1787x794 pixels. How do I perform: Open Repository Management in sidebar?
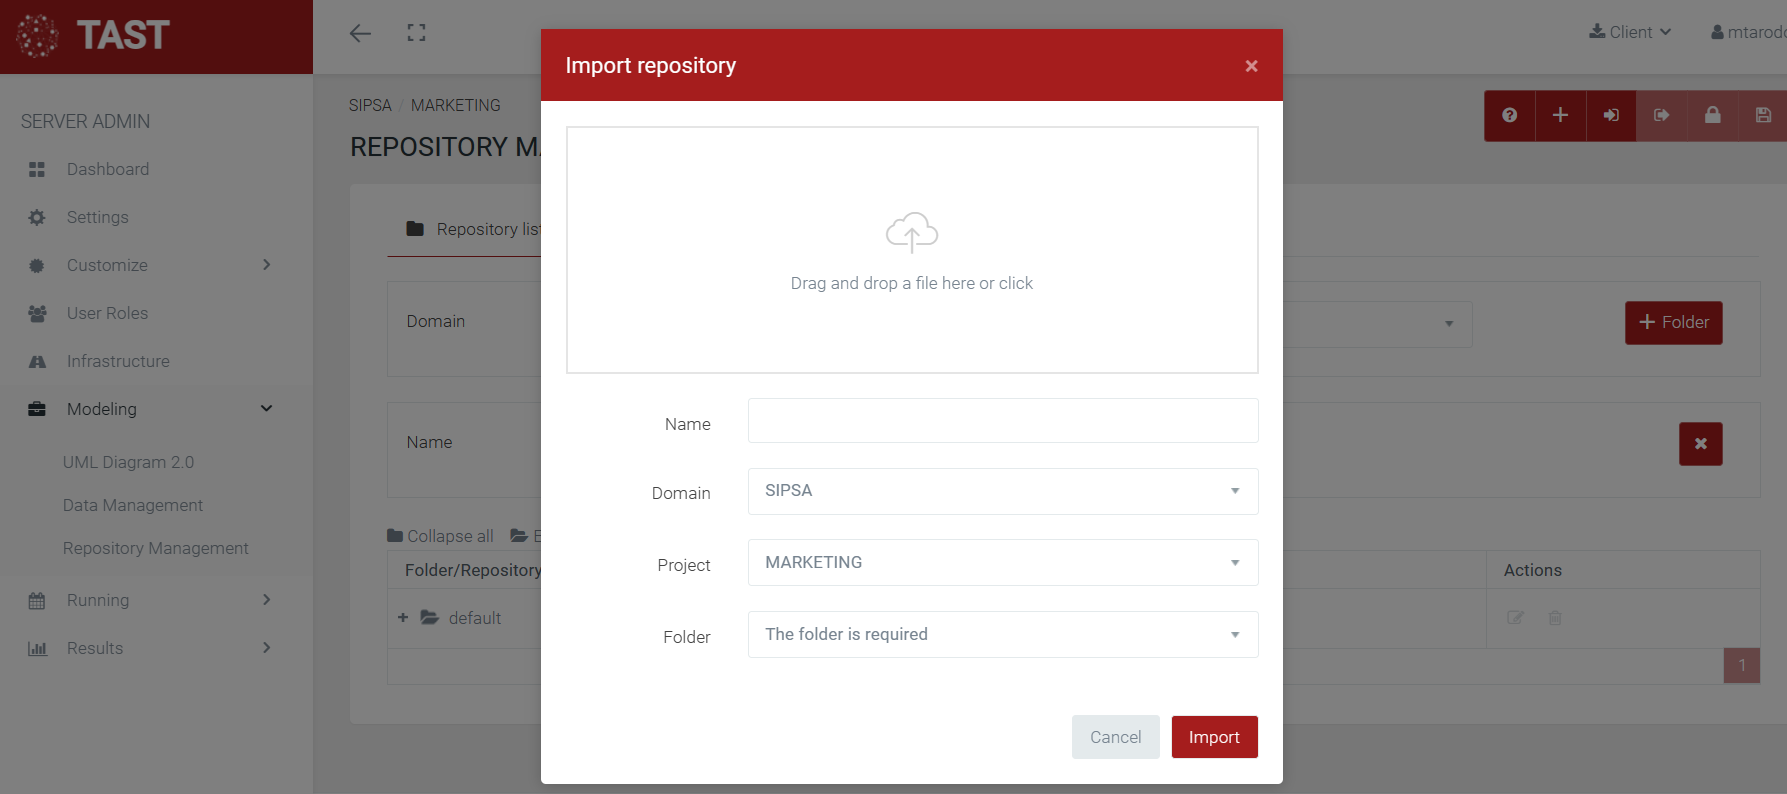[x=155, y=548]
